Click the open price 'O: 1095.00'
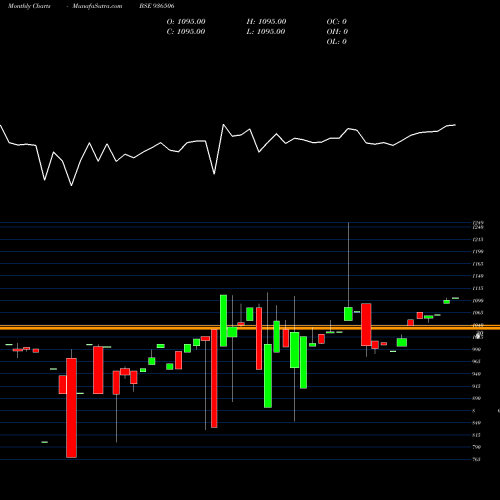The width and height of the screenshot is (500, 500). [186, 22]
